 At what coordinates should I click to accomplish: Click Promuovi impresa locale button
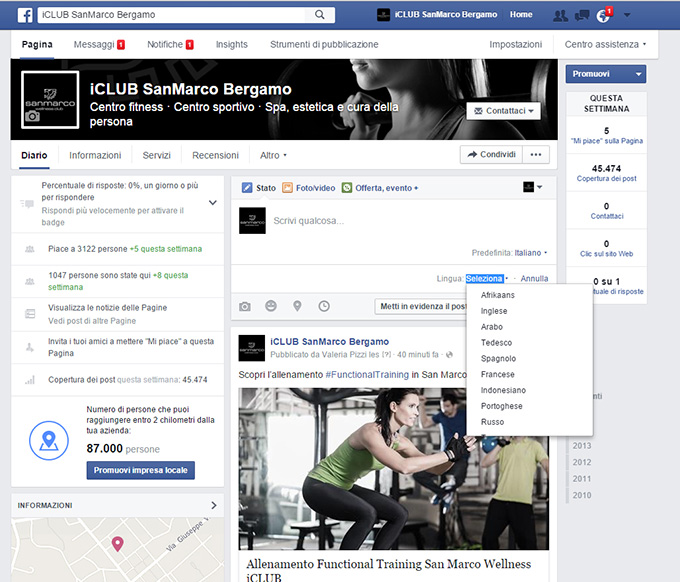click(141, 470)
